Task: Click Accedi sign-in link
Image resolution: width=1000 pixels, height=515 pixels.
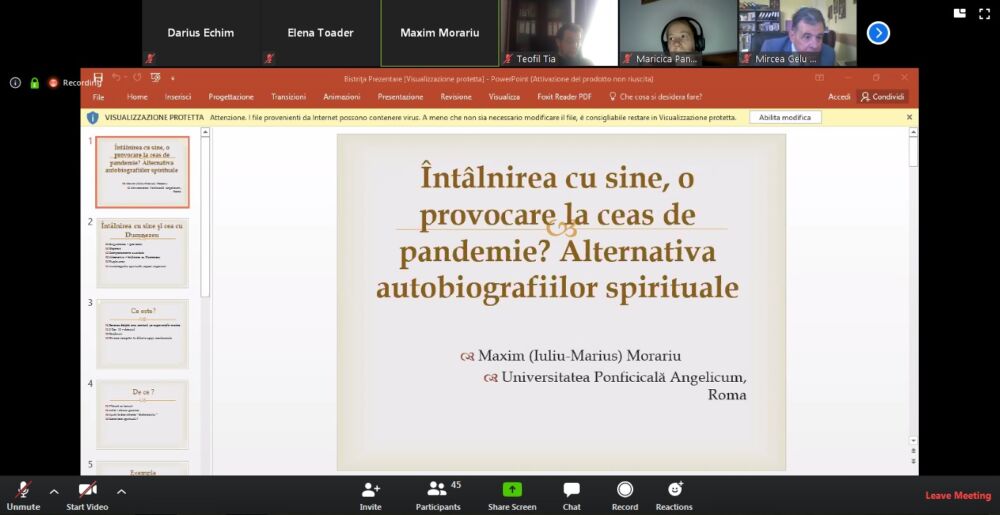Action: click(839, 97)
